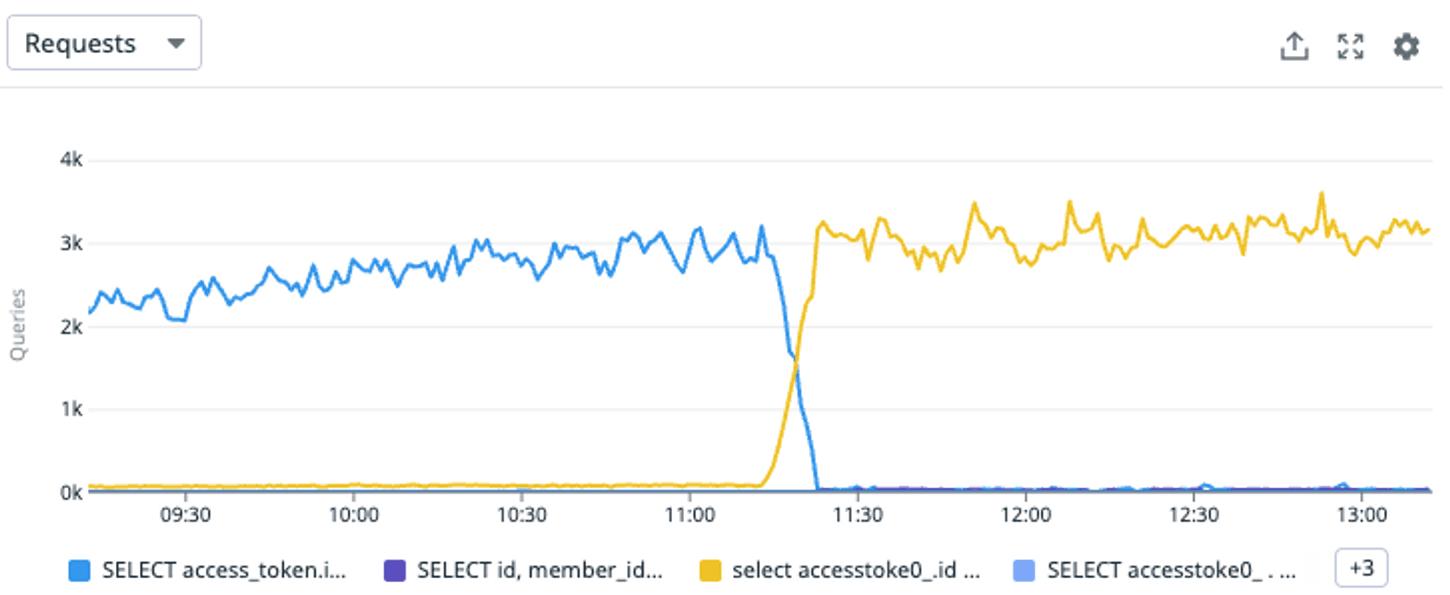Click the Queries axis title
This screenshot has width=1450, height=595.
click(17, 324)
